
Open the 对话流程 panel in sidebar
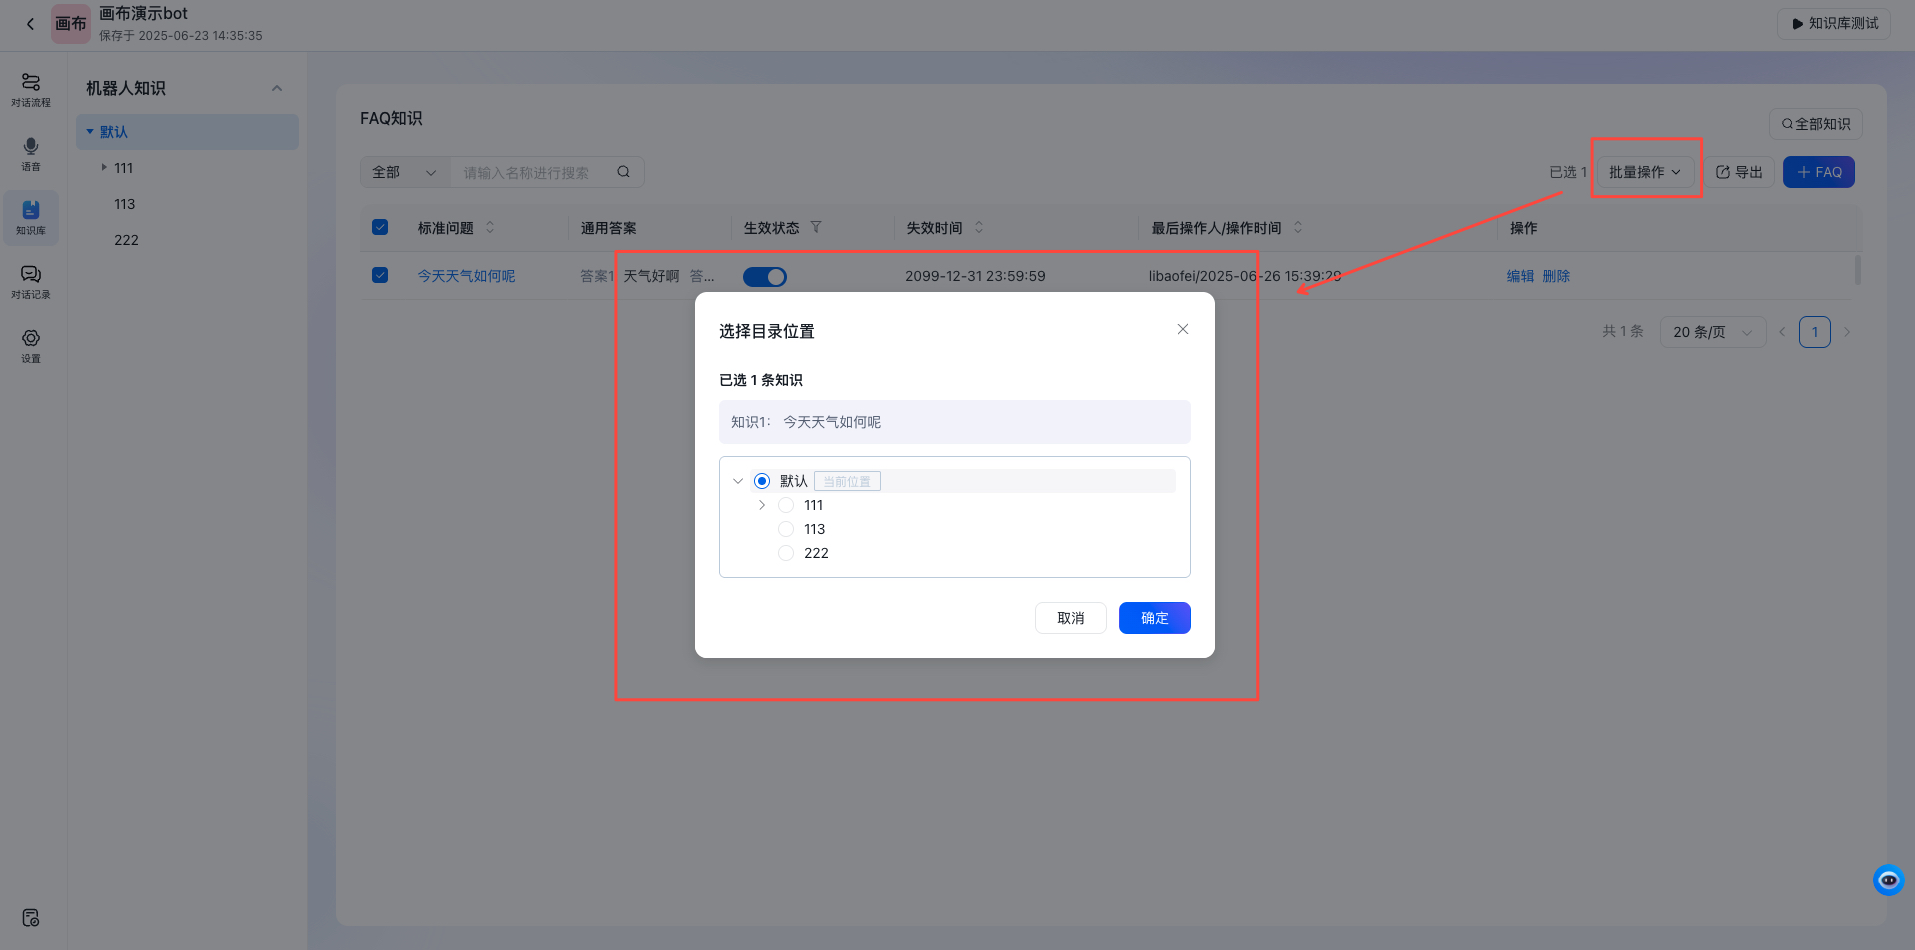(31, 88)
